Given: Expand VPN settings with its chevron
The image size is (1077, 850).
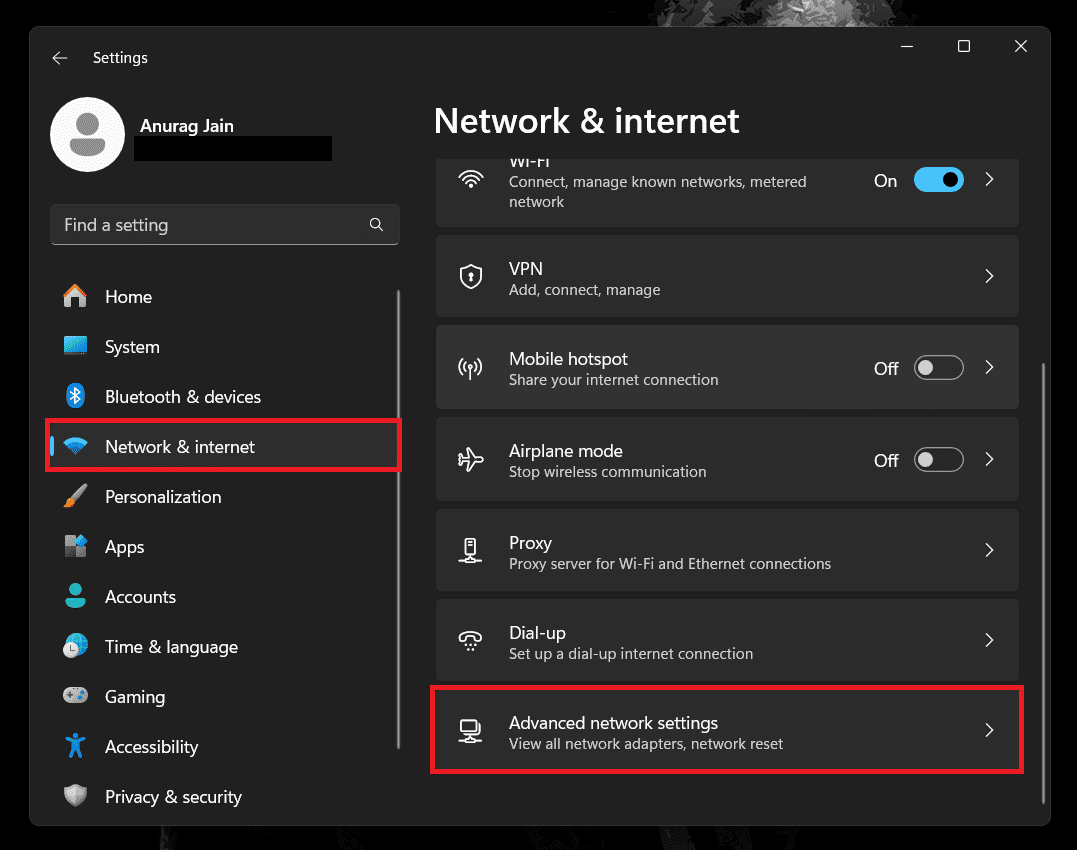Looking at the screenshot, I should [x=989, y=277].
